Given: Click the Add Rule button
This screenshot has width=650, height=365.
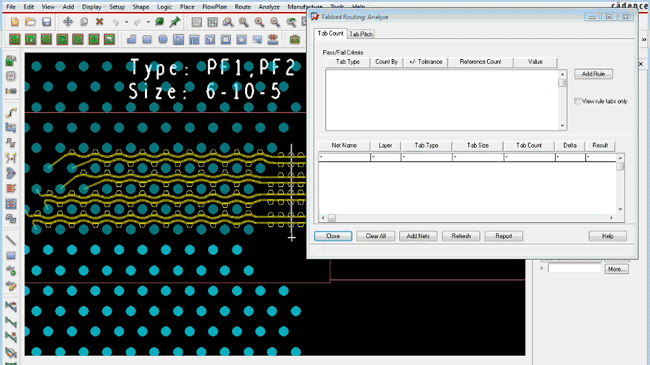Looking at the screenshot, I should click(593, 74).
